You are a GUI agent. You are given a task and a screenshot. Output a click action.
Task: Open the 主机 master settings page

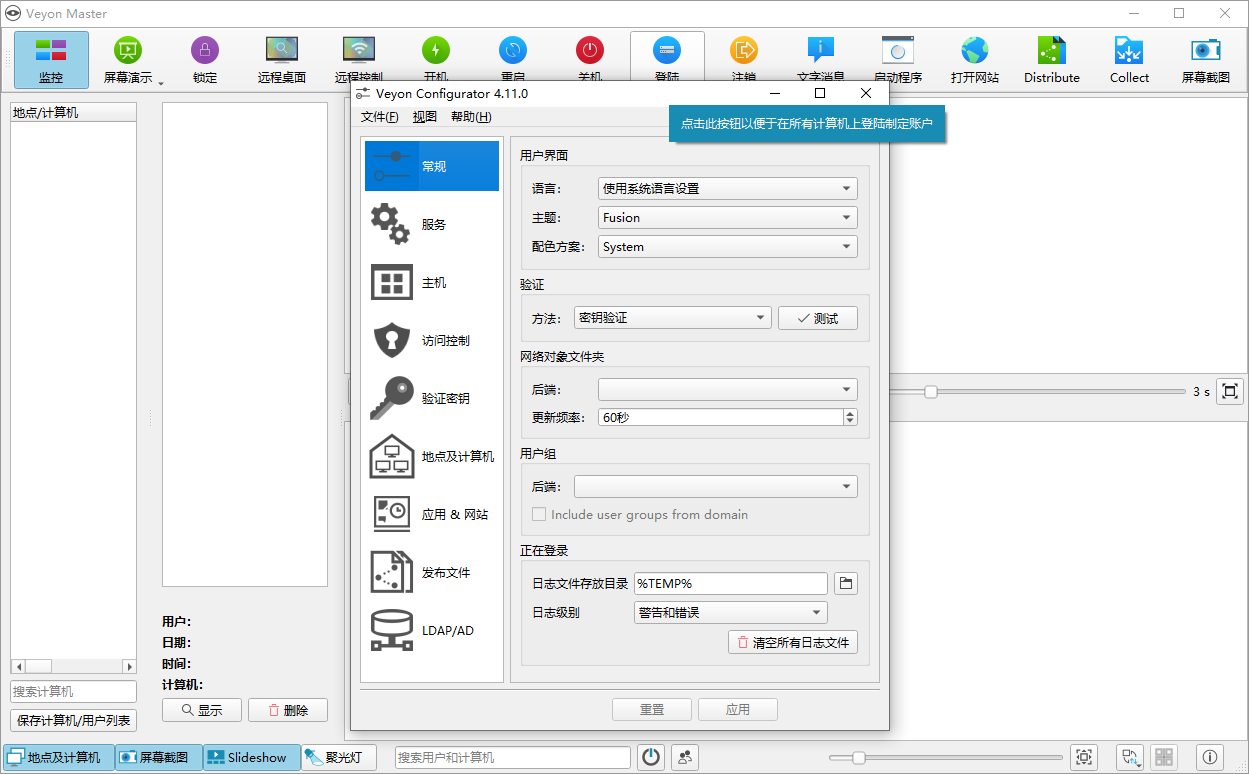tap(432, 282)
